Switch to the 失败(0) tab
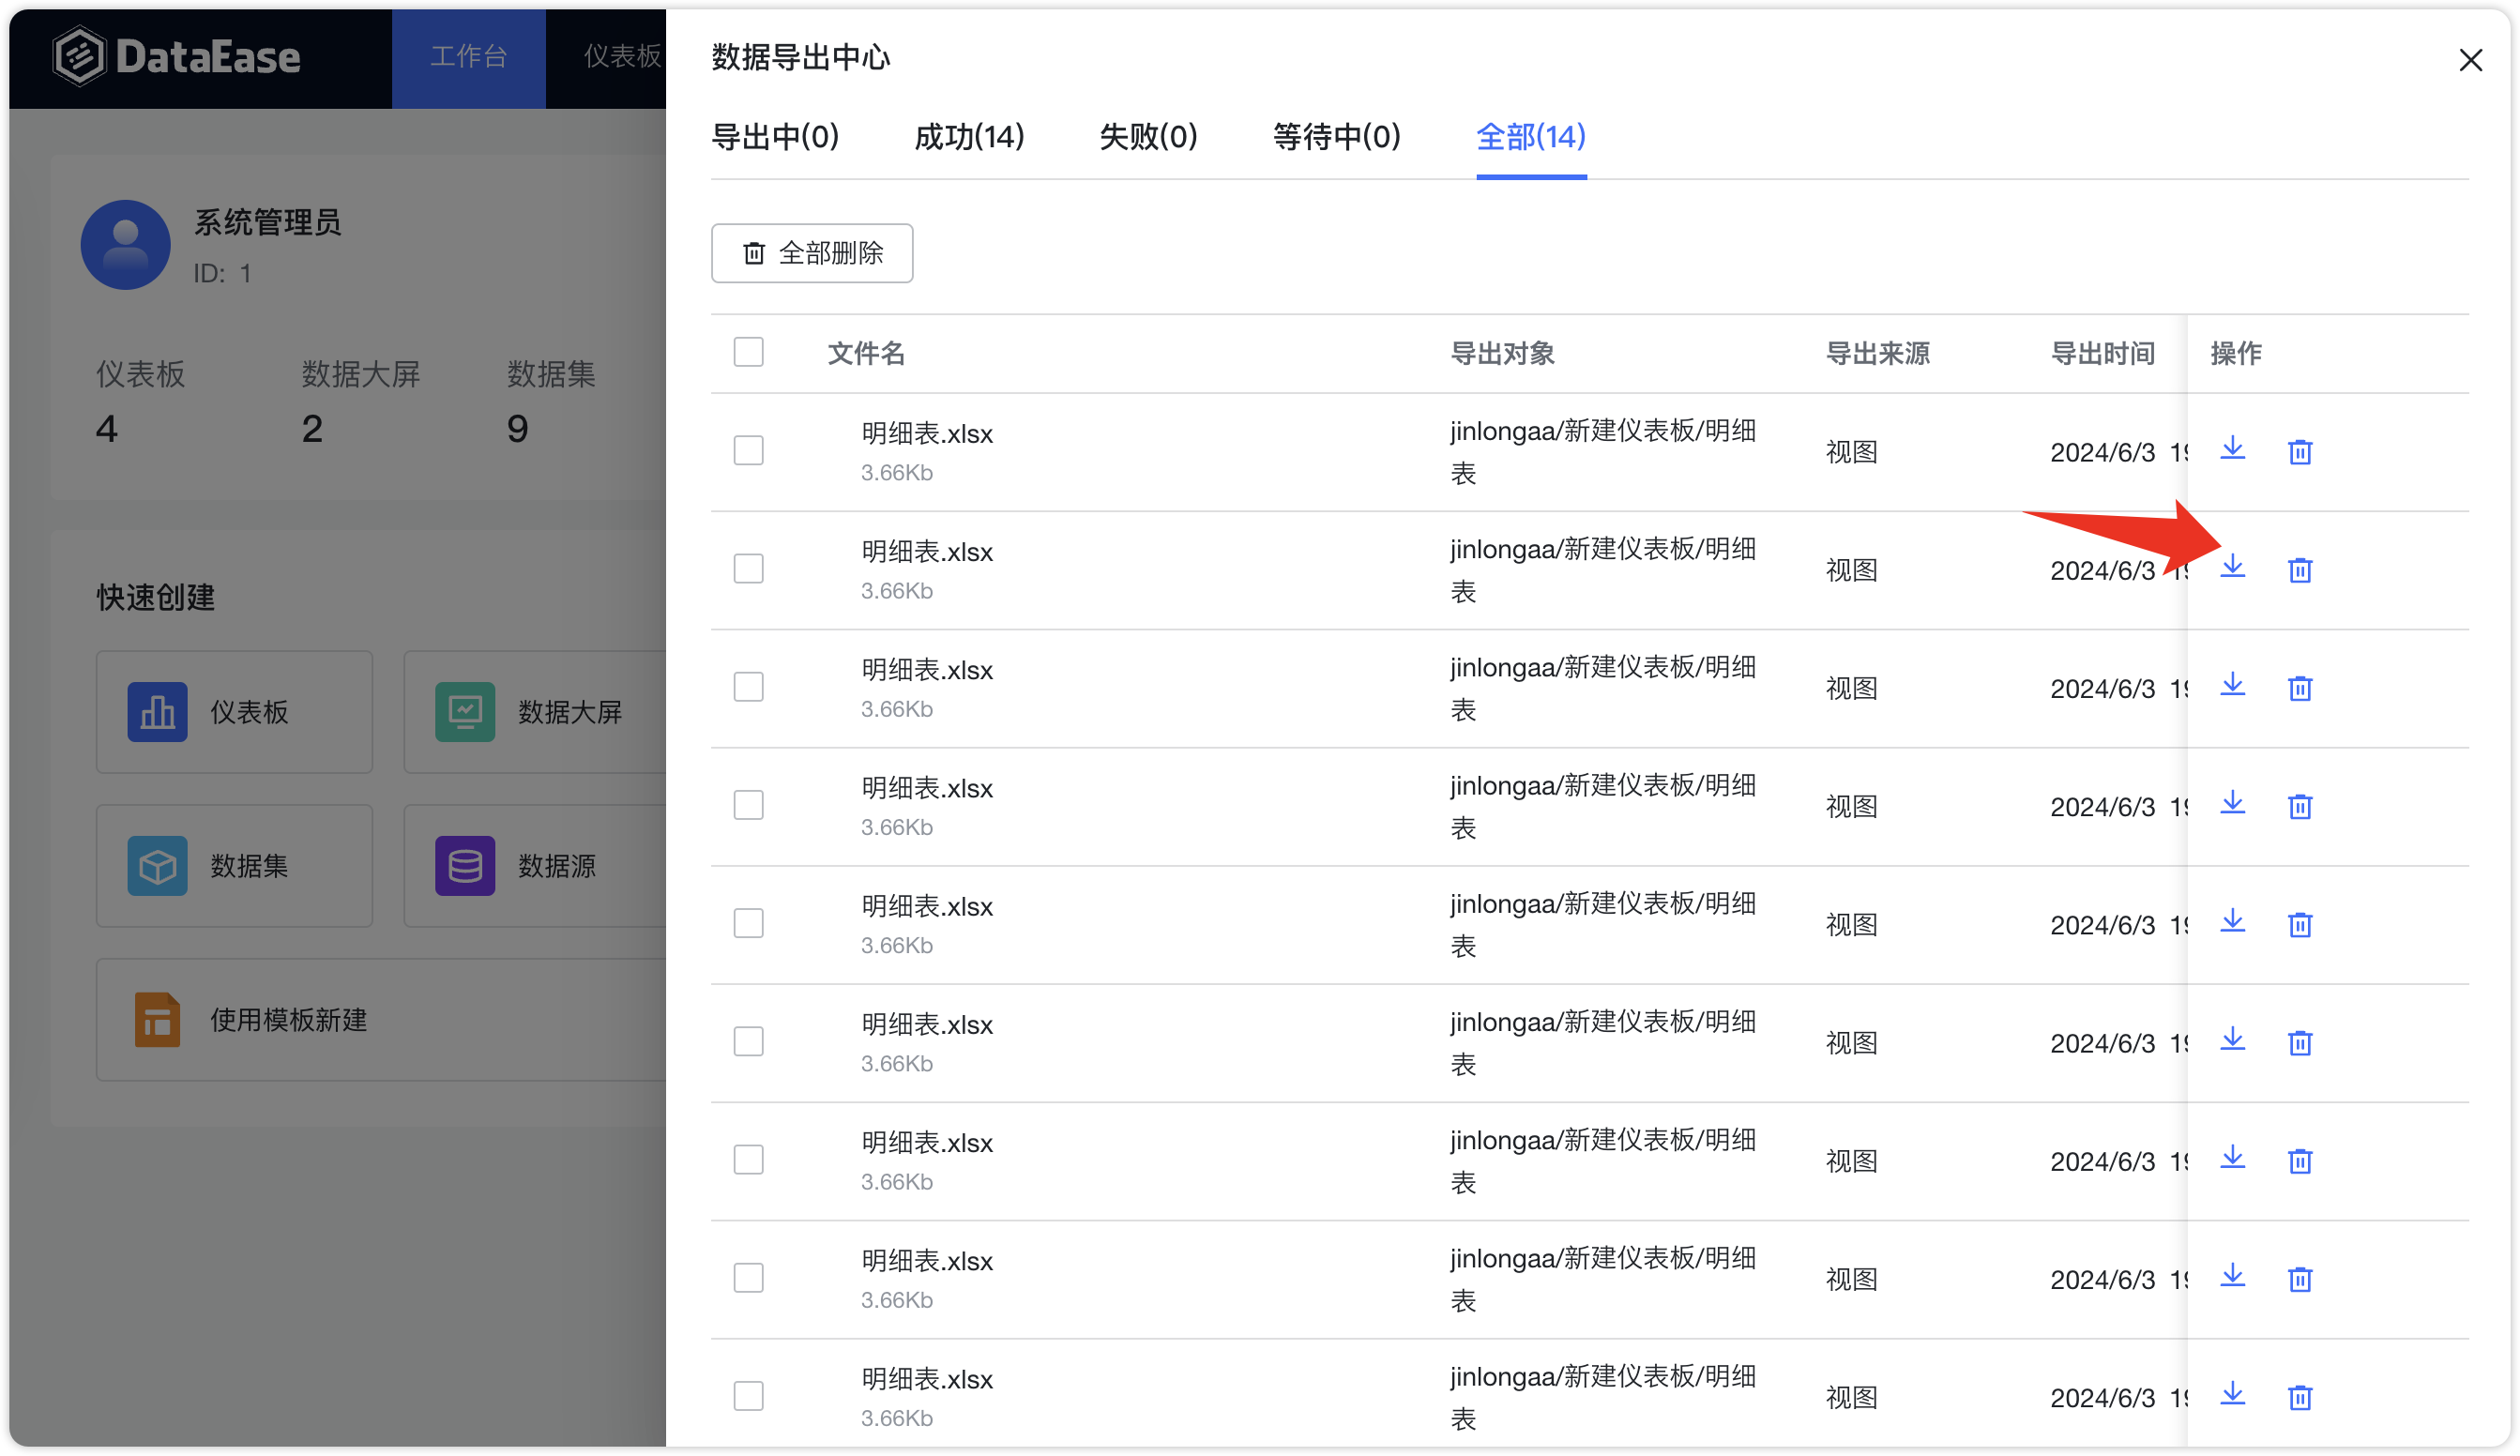The height and width of the screenshot is (1456, 2520). click(x=1148, y=137)
